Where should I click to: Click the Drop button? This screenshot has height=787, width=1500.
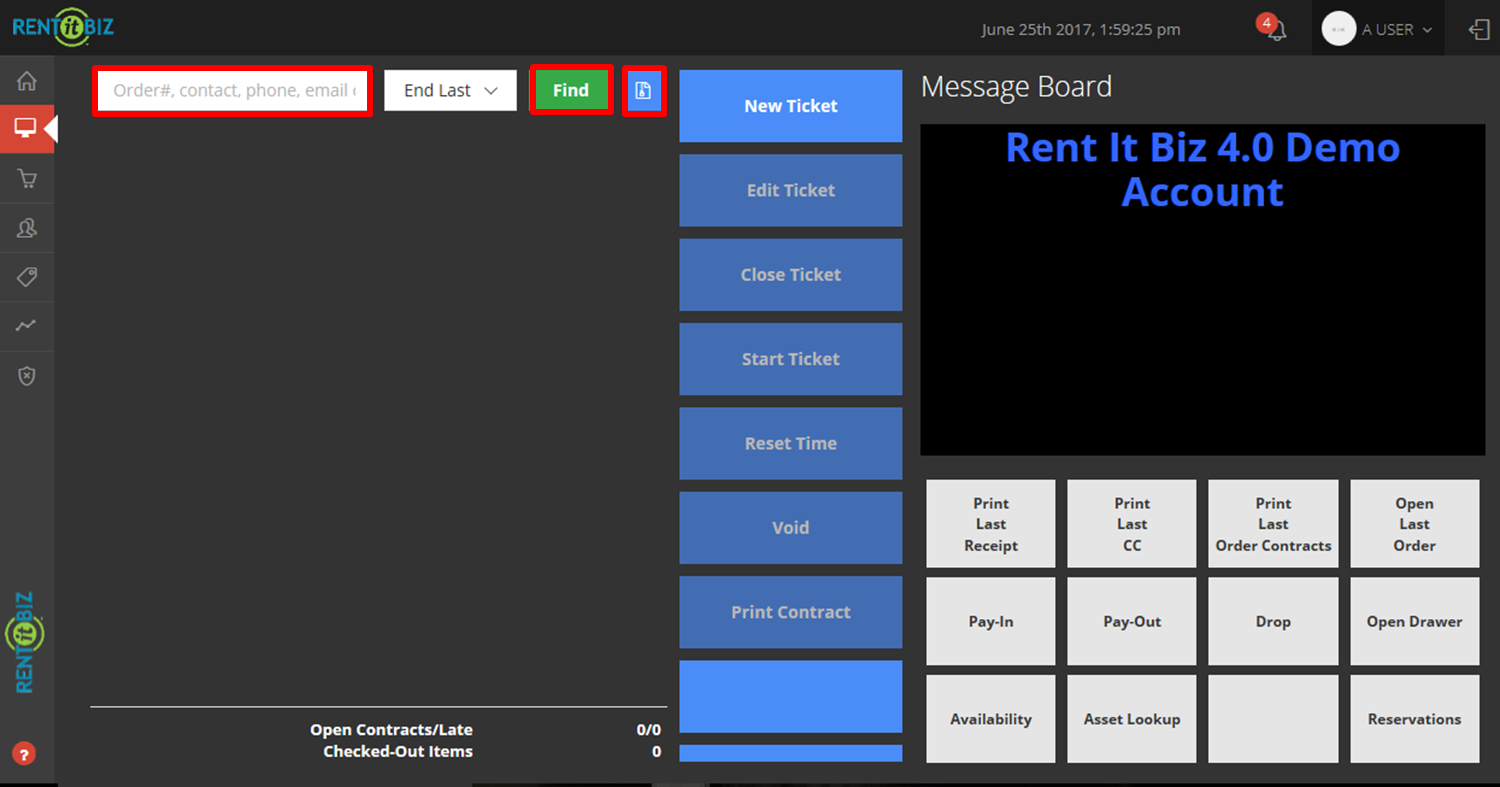1273,621
